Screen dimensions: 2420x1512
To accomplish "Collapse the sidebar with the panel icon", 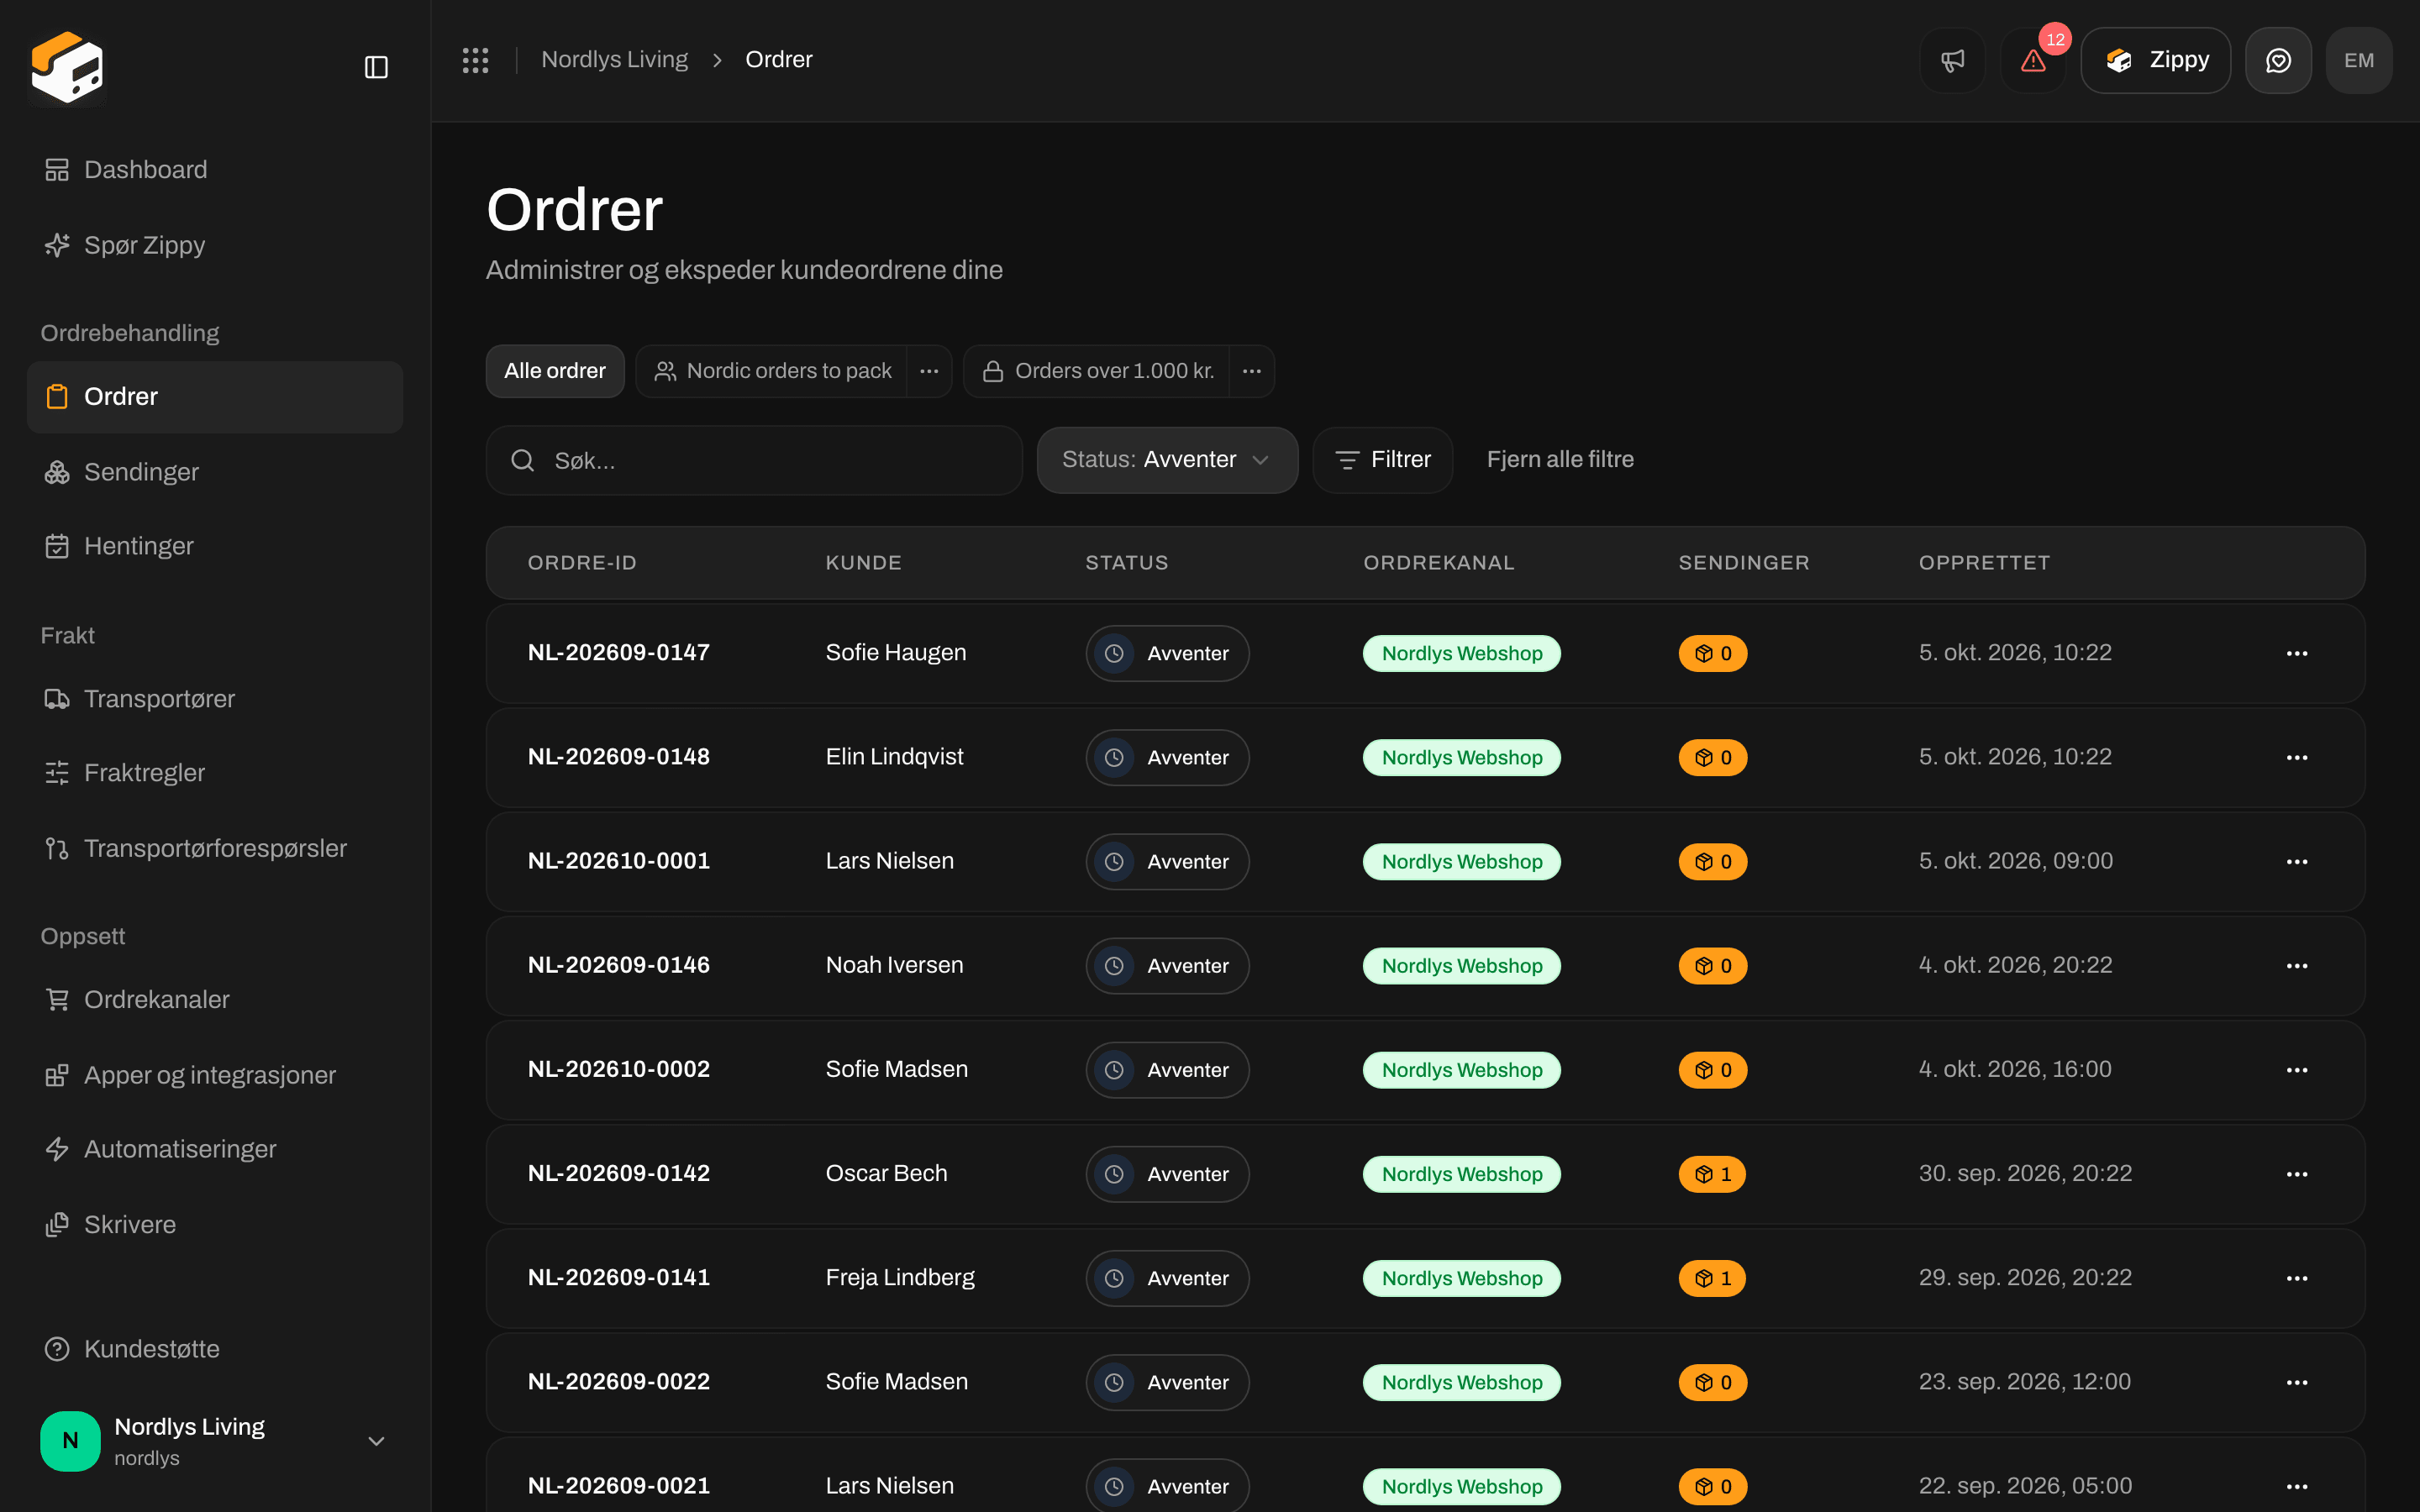I will click(376, 67).
